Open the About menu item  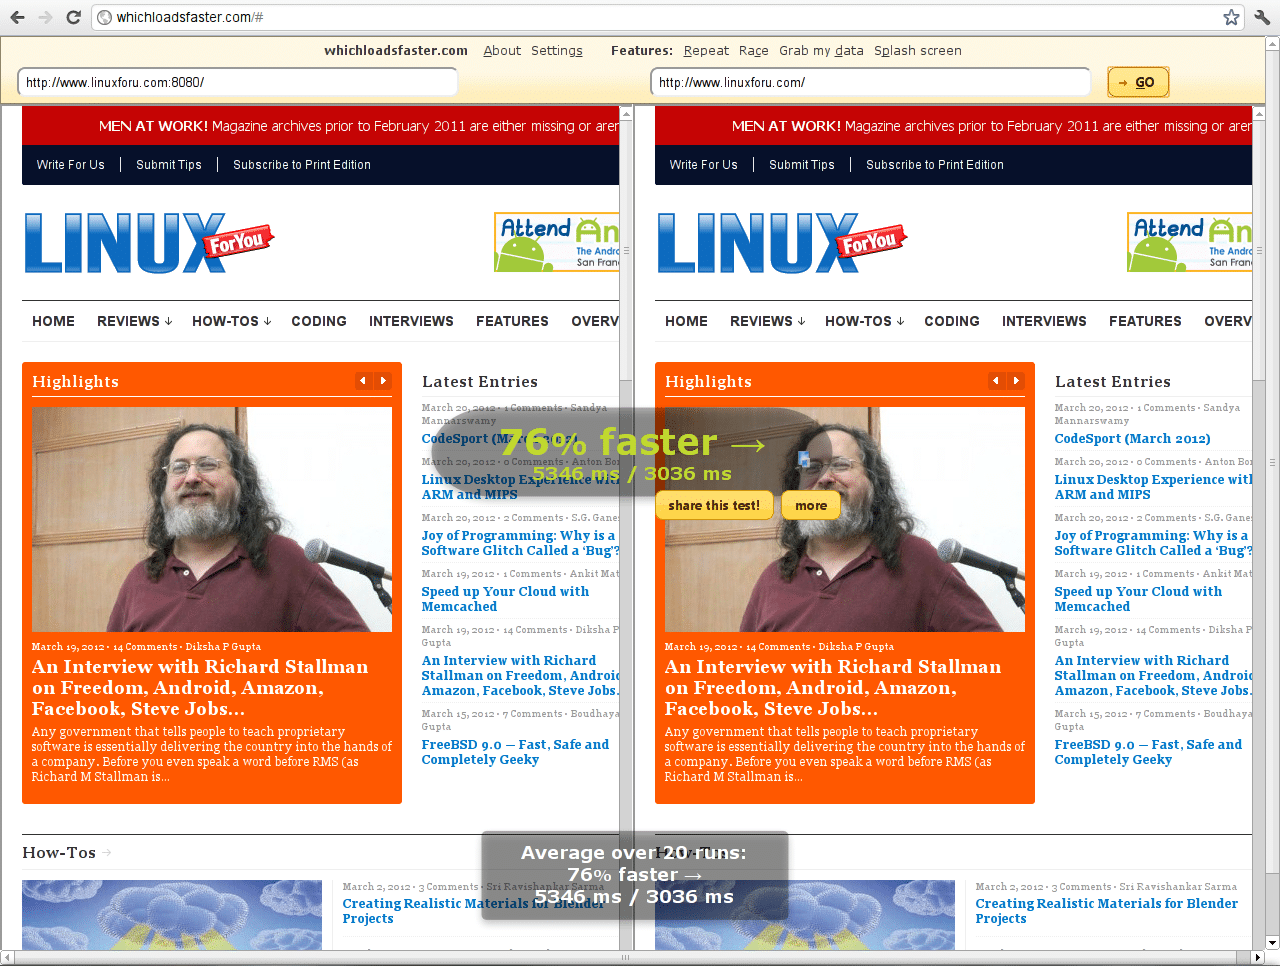(502, 51)
